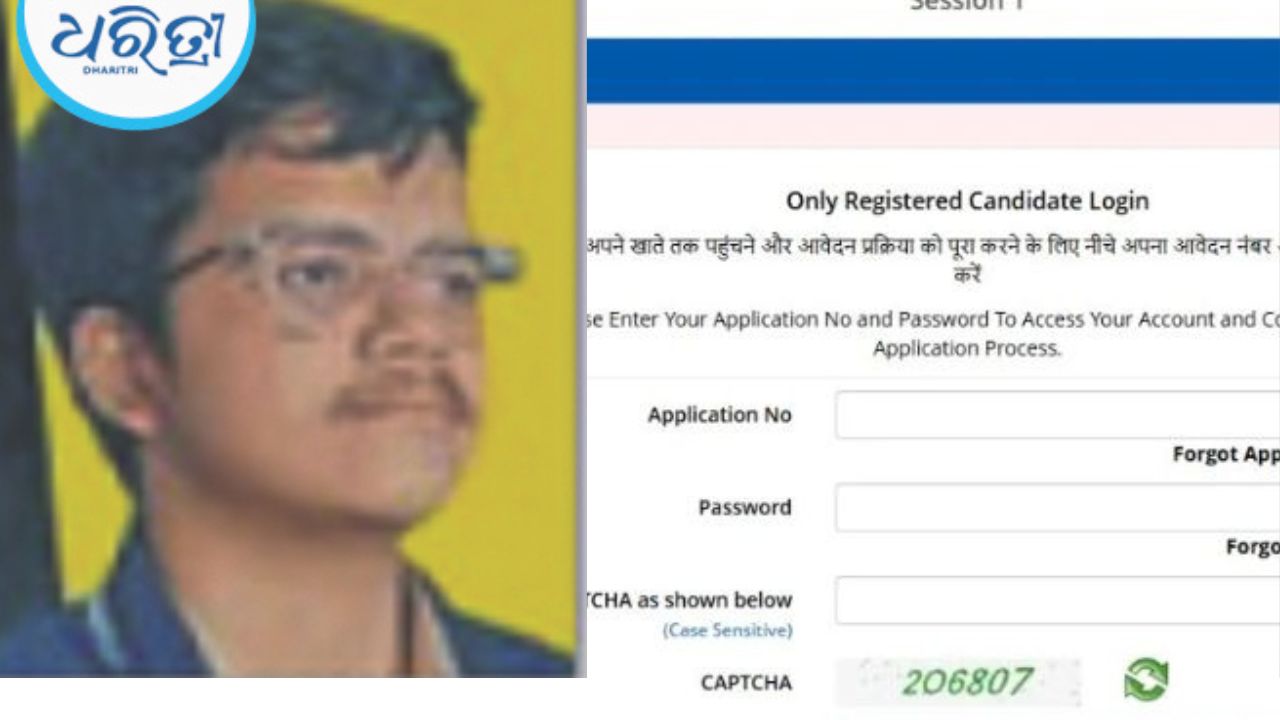Select the photo of the boy with glasses

point(290,338)
